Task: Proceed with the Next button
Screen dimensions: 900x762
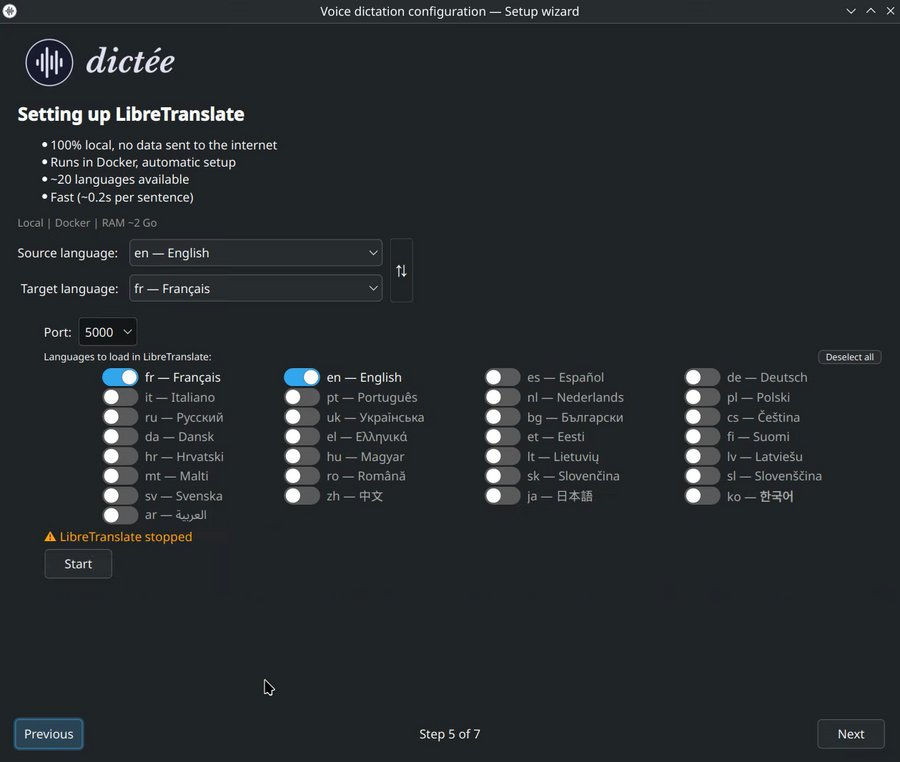Action: [x=851, y=734]
